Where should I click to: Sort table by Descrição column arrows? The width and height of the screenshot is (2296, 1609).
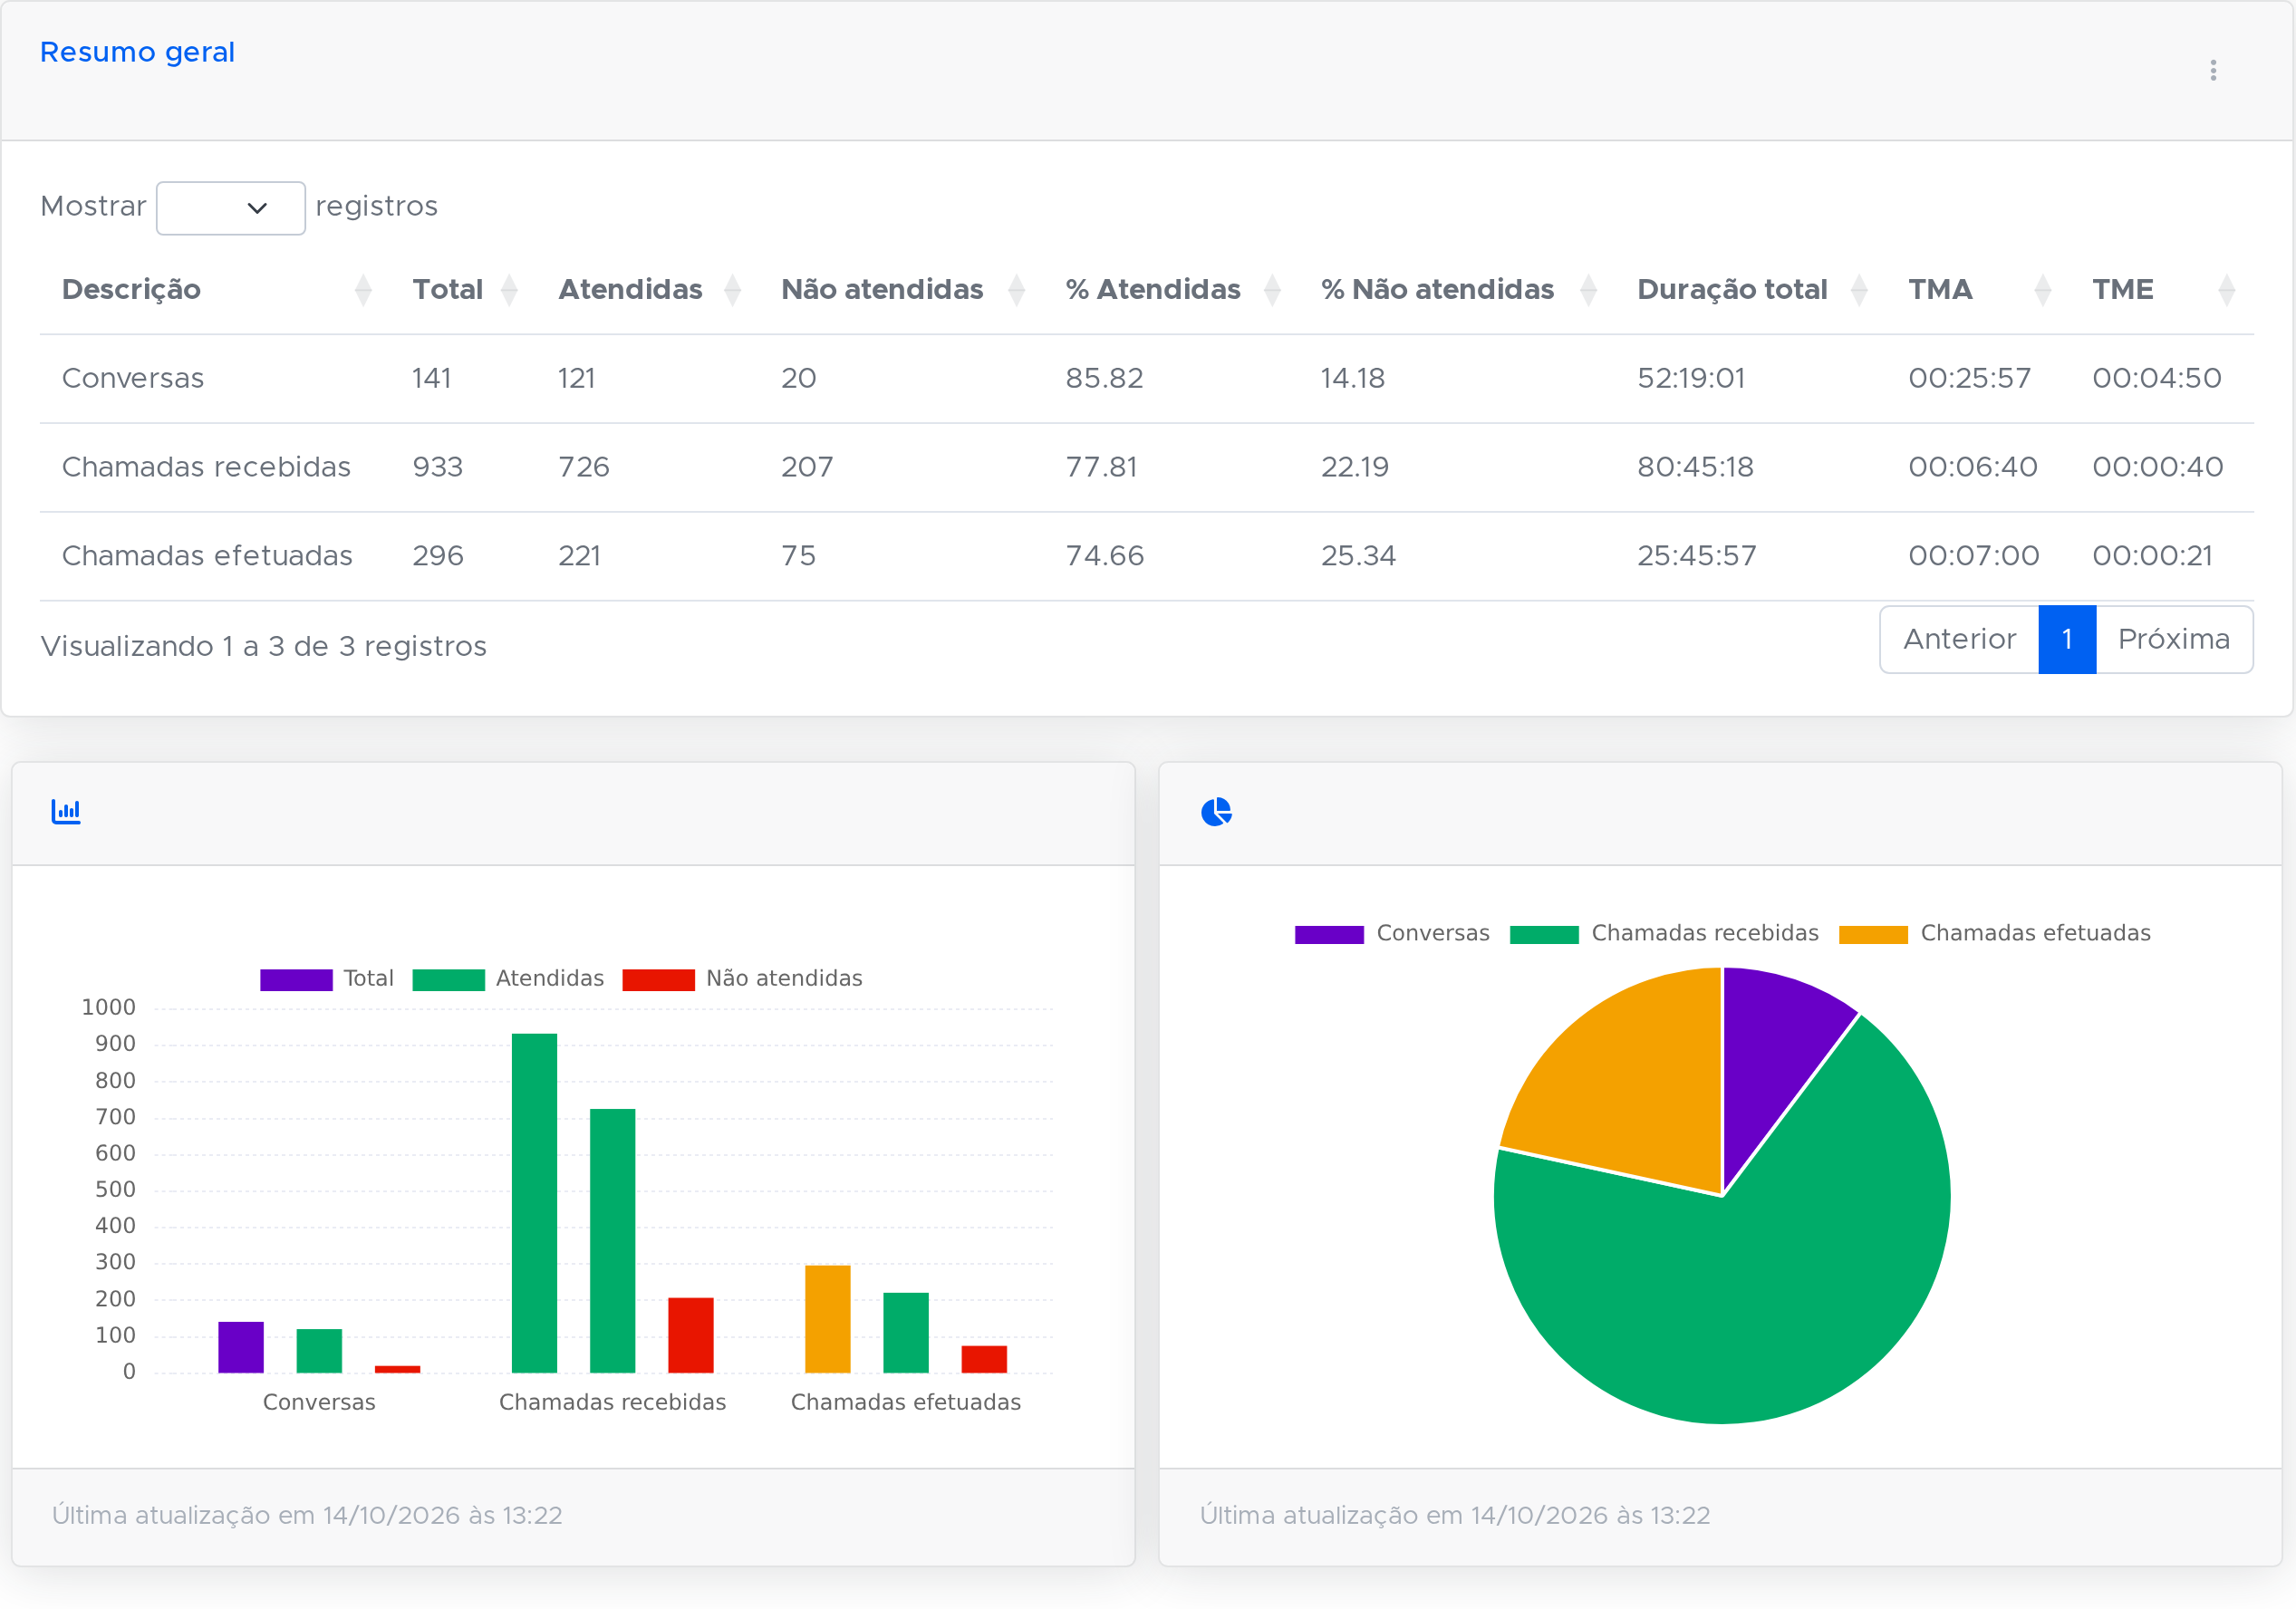point(363,290)
